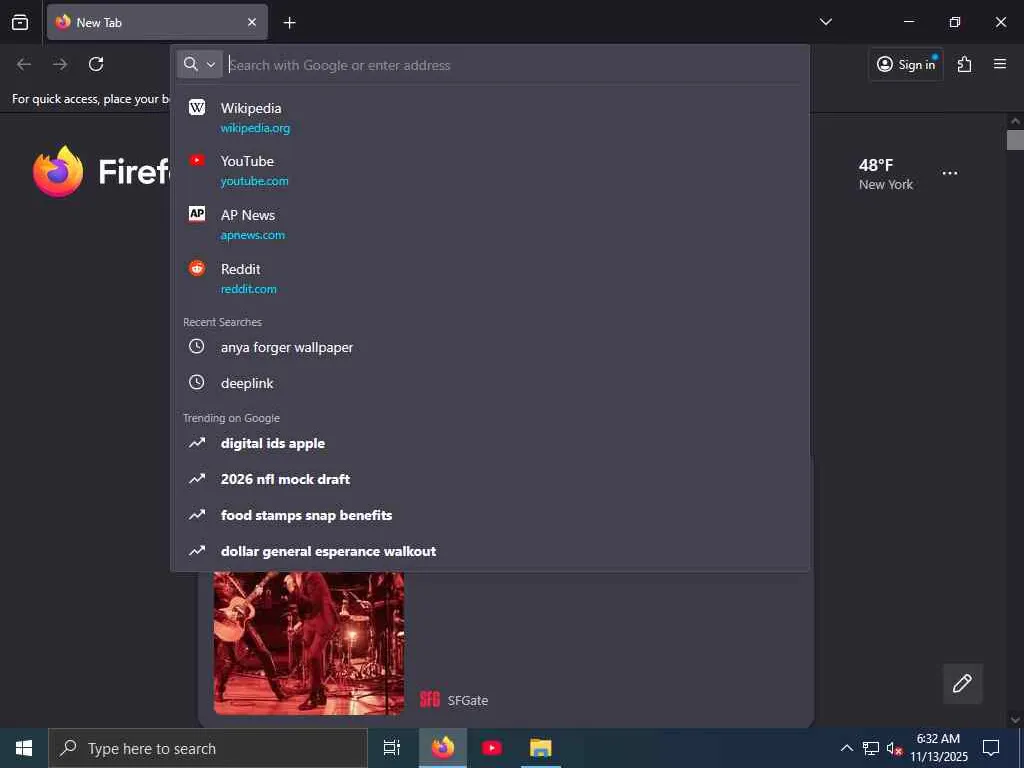Choose the Wikipedia suggestion
The height and width of the screenshot is (768, 1024).
click(x=490, y=117)
